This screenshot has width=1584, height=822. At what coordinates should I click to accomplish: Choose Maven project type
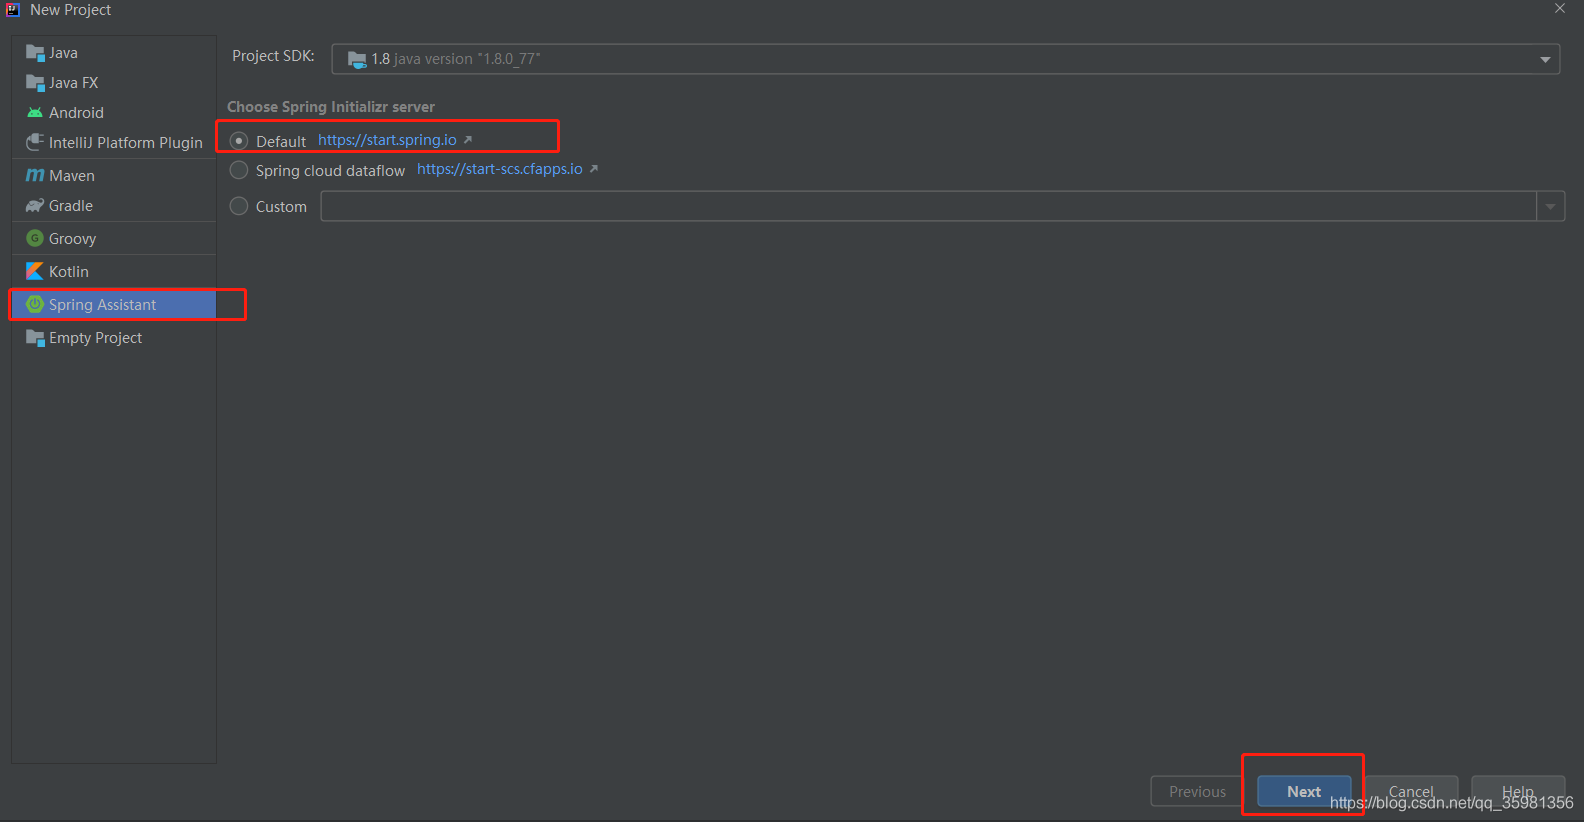pyautogui.click(x=114, y=176)
